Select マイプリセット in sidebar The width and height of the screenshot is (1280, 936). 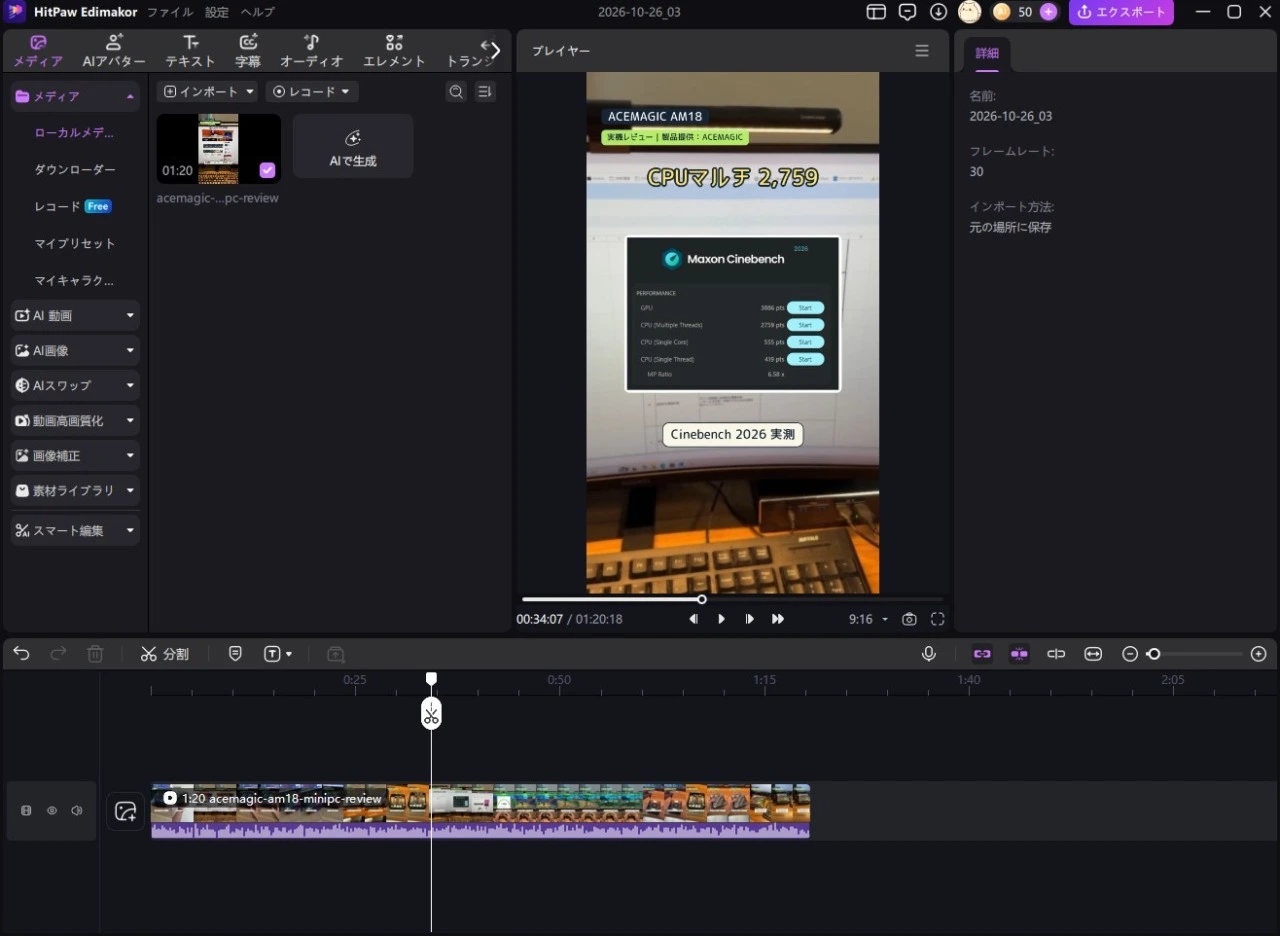tap(75, 244)
